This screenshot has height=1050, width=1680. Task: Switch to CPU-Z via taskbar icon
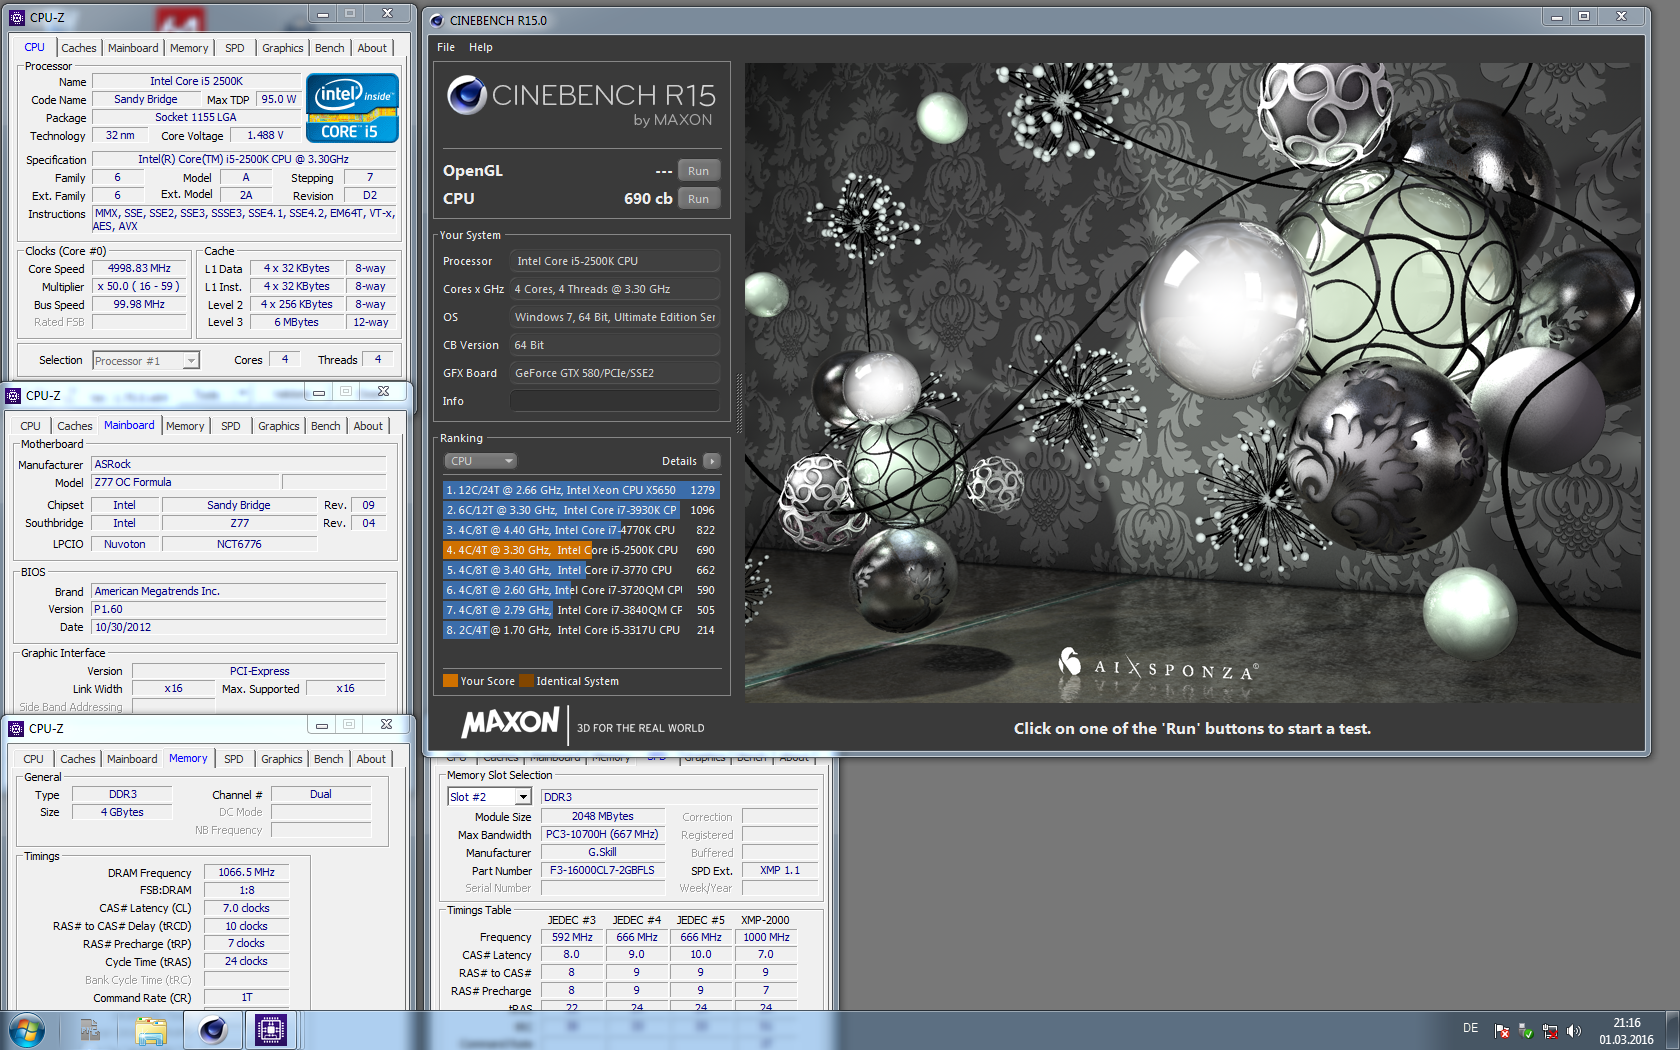[x=270, y=1030]
